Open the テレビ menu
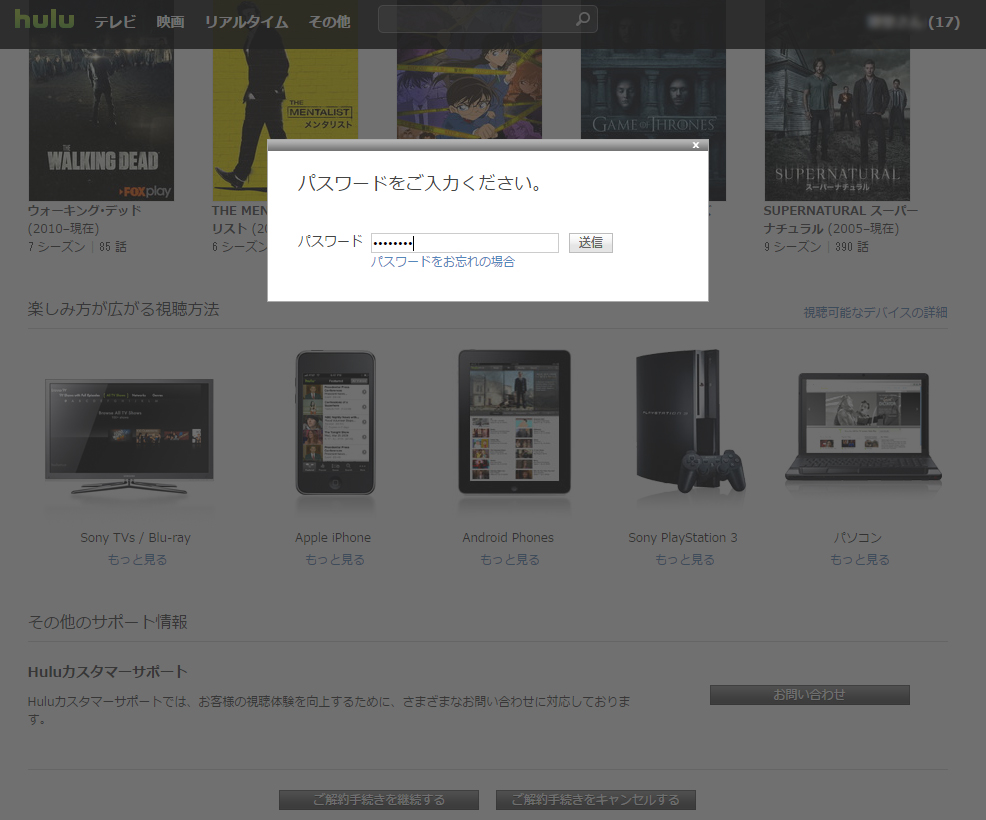 pos(115,22)
